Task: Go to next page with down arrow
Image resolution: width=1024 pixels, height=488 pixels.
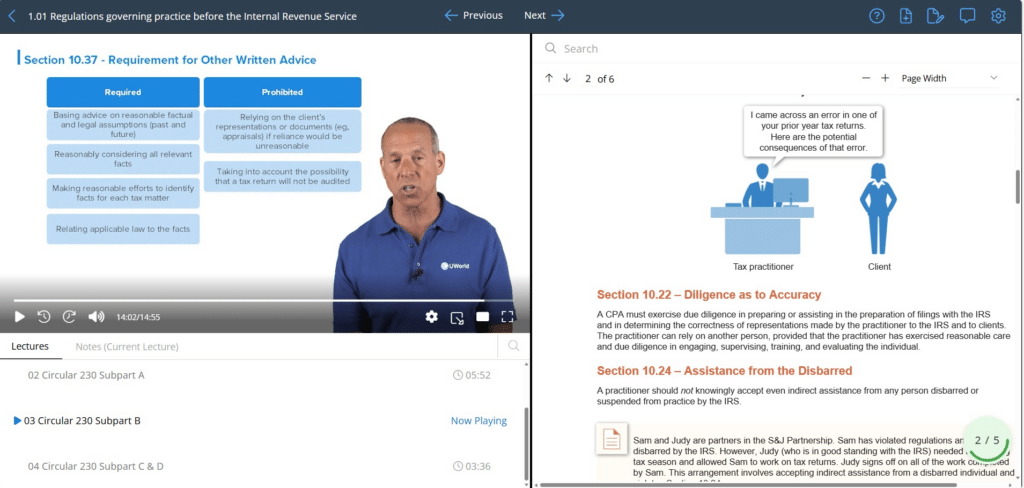Action: pos(567,78)
